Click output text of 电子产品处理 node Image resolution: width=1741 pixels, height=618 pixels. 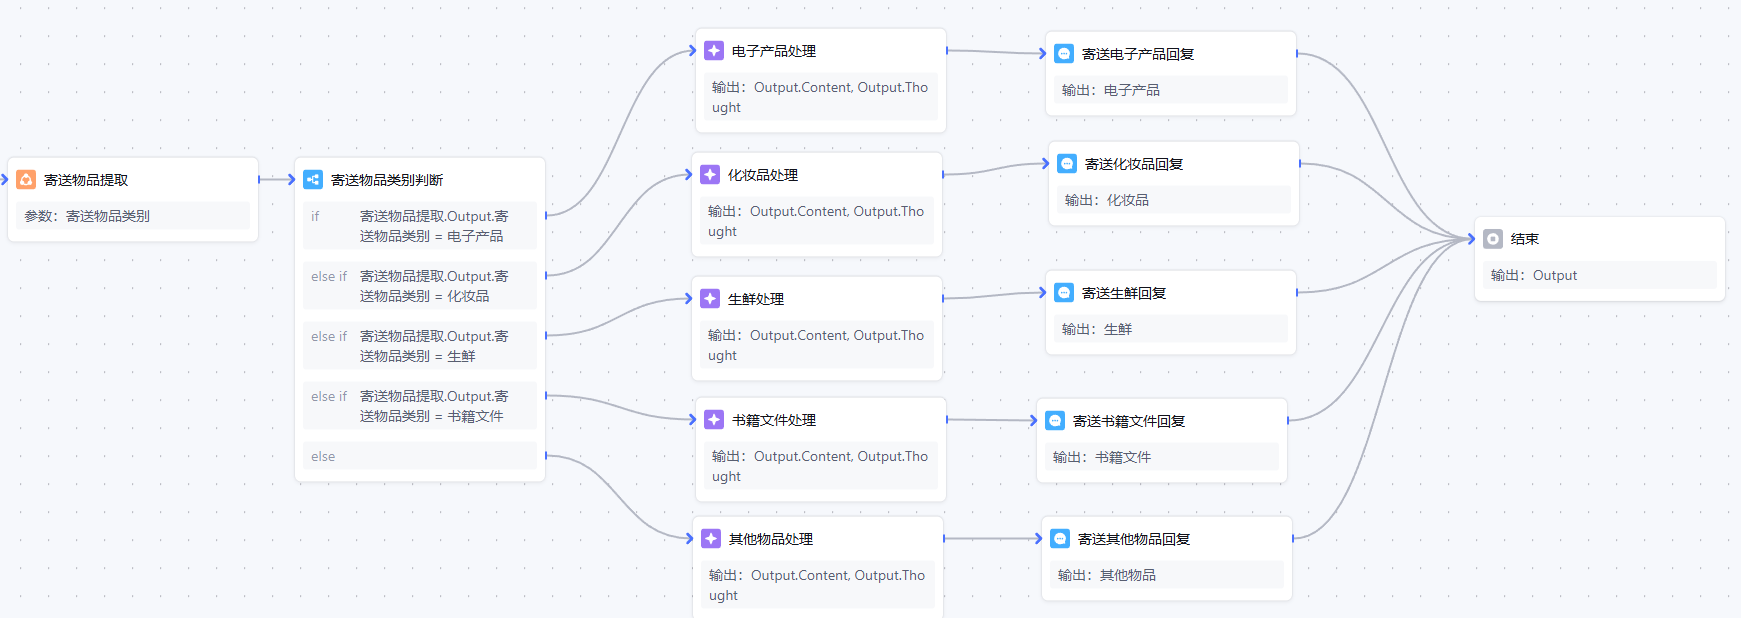tap(821, 97)
